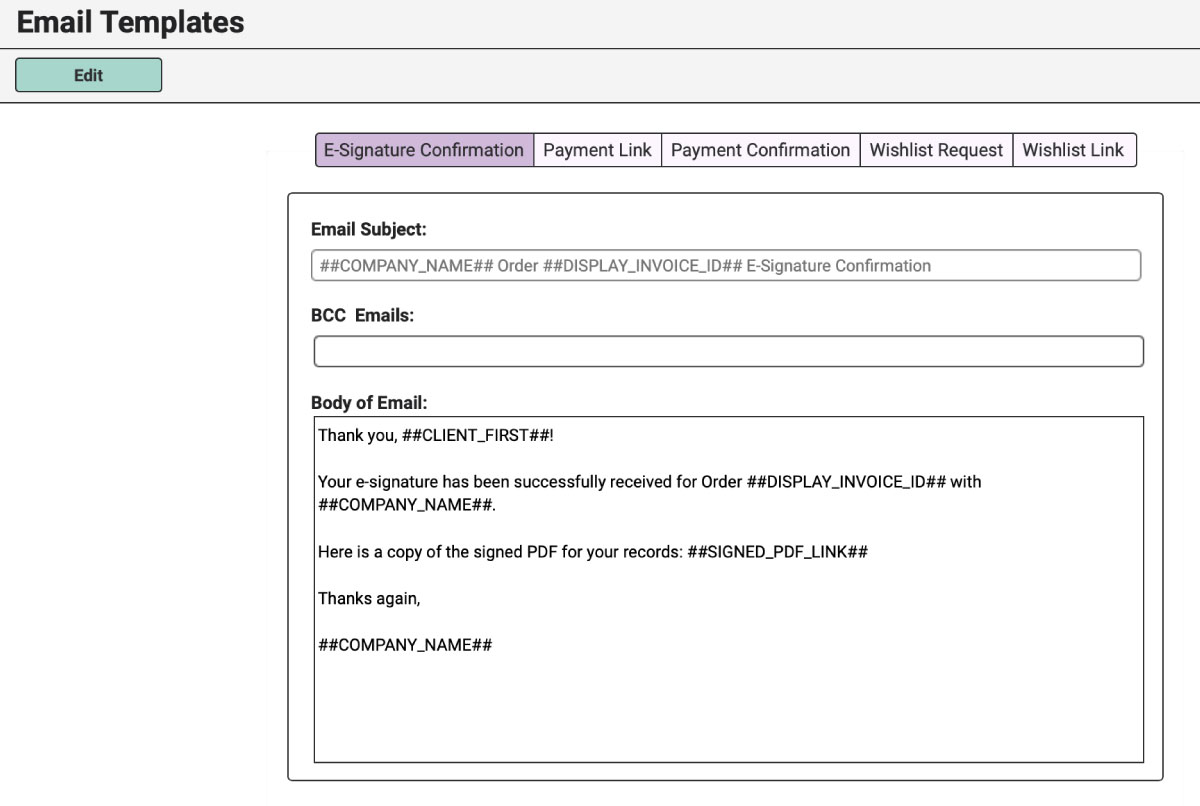
Task: Click the "Email Subject:" label
Action: click(x=368, y=229)
